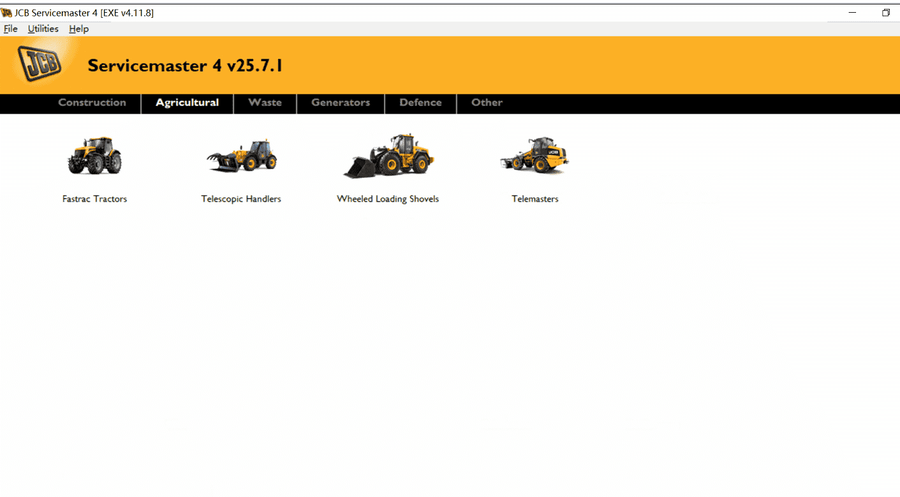
Task: Click the Fastrac Tractors text label
Action: 94,199
